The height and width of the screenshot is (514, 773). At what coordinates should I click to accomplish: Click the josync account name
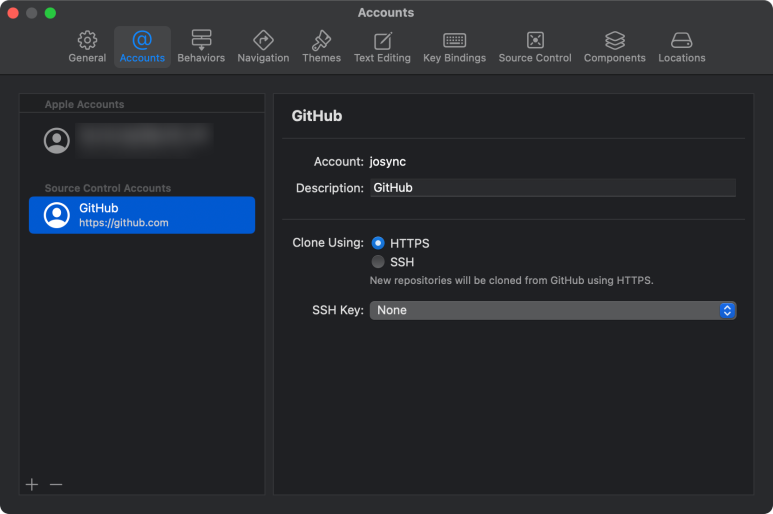pos(387,162)
